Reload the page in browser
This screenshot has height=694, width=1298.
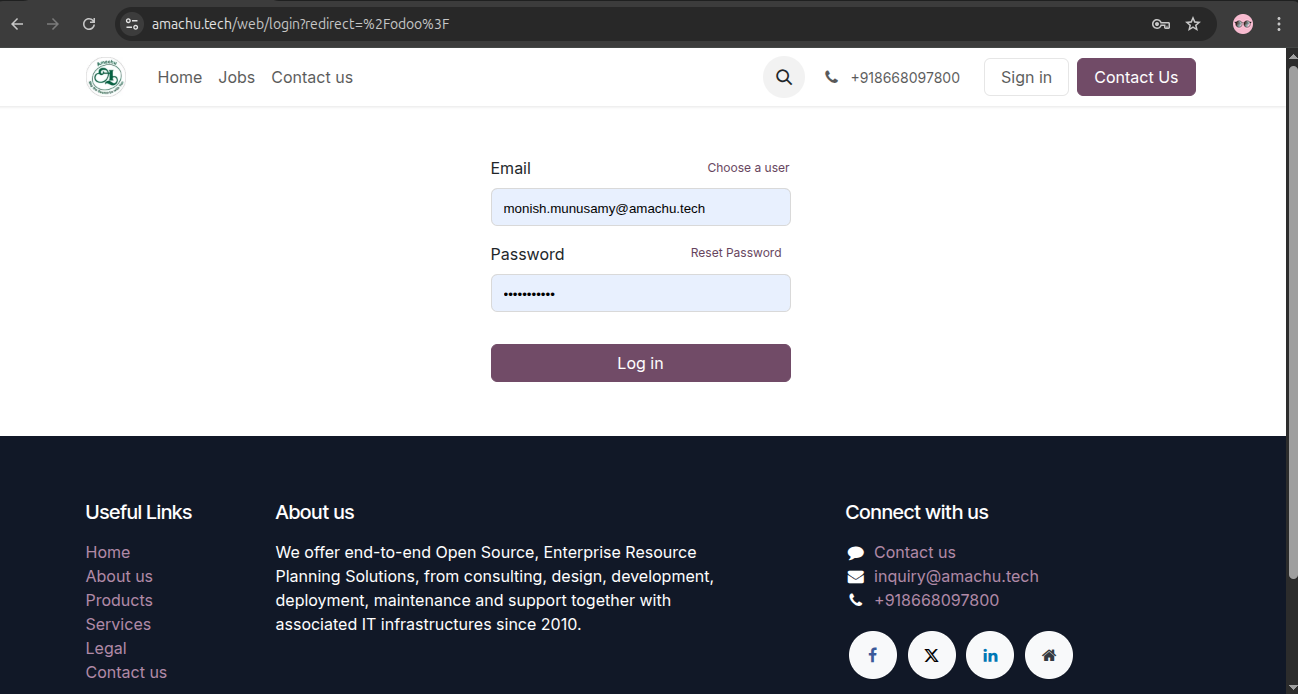[89, 24]
